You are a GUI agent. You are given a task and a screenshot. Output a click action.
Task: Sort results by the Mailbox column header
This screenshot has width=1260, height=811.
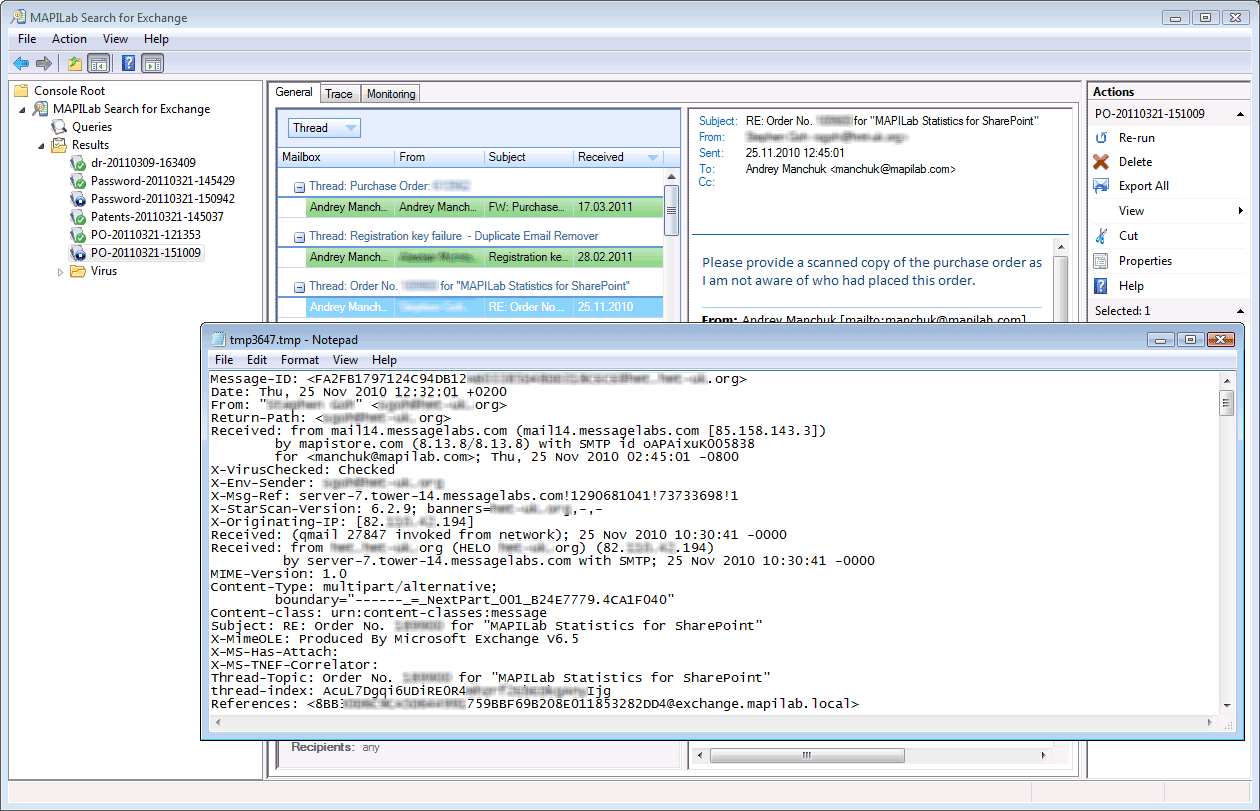335,157
